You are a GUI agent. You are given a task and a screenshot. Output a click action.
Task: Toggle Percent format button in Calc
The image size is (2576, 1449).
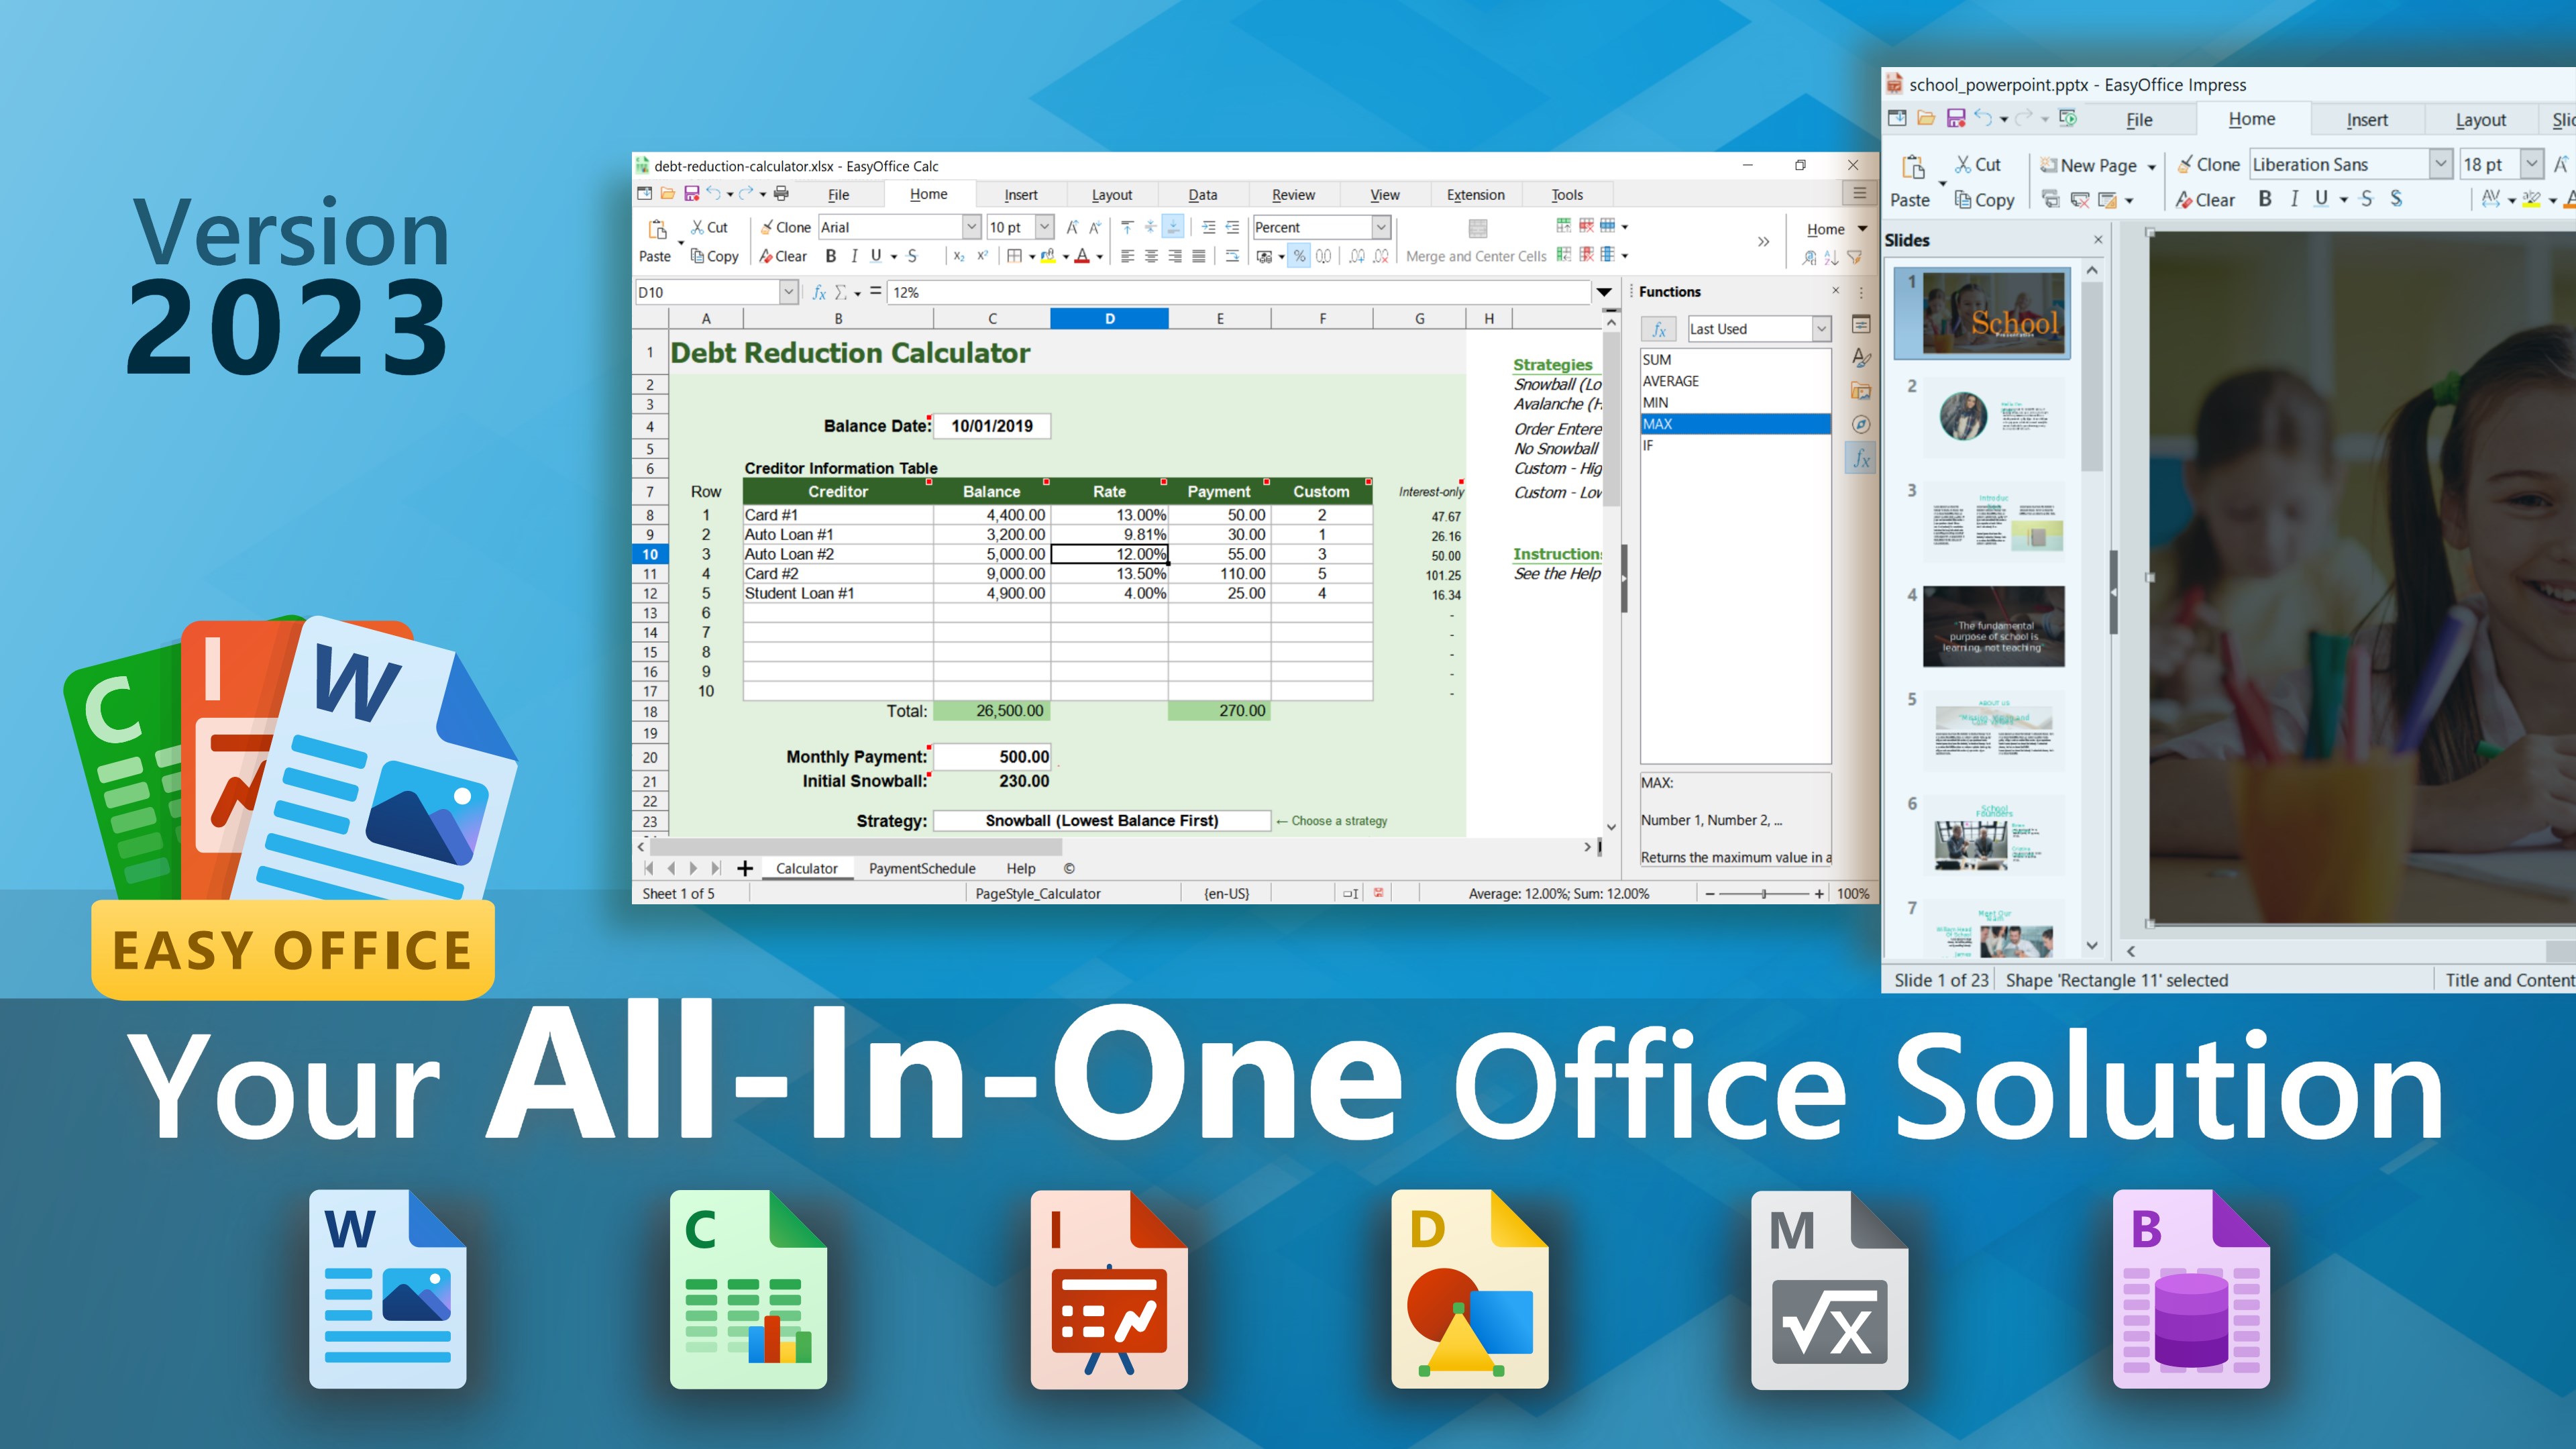[x=1299, y=256]
